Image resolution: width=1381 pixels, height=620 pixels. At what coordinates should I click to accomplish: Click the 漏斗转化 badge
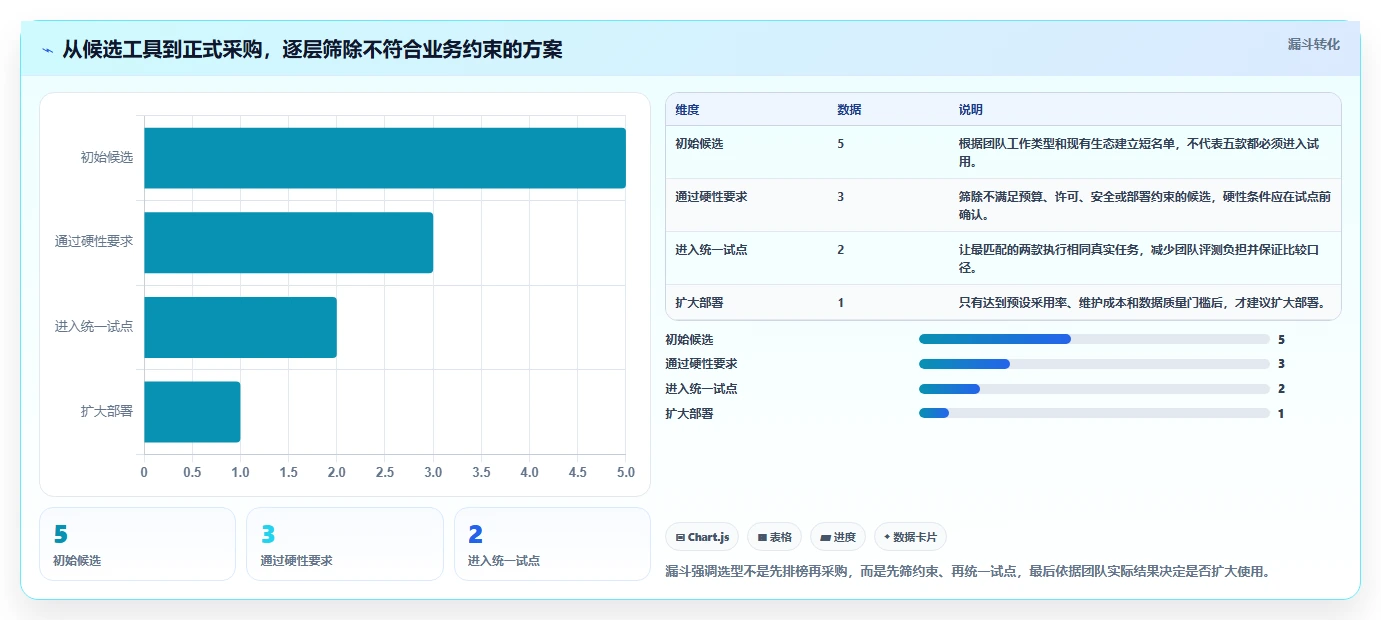pyautogui.click(x=1313, y=44)
